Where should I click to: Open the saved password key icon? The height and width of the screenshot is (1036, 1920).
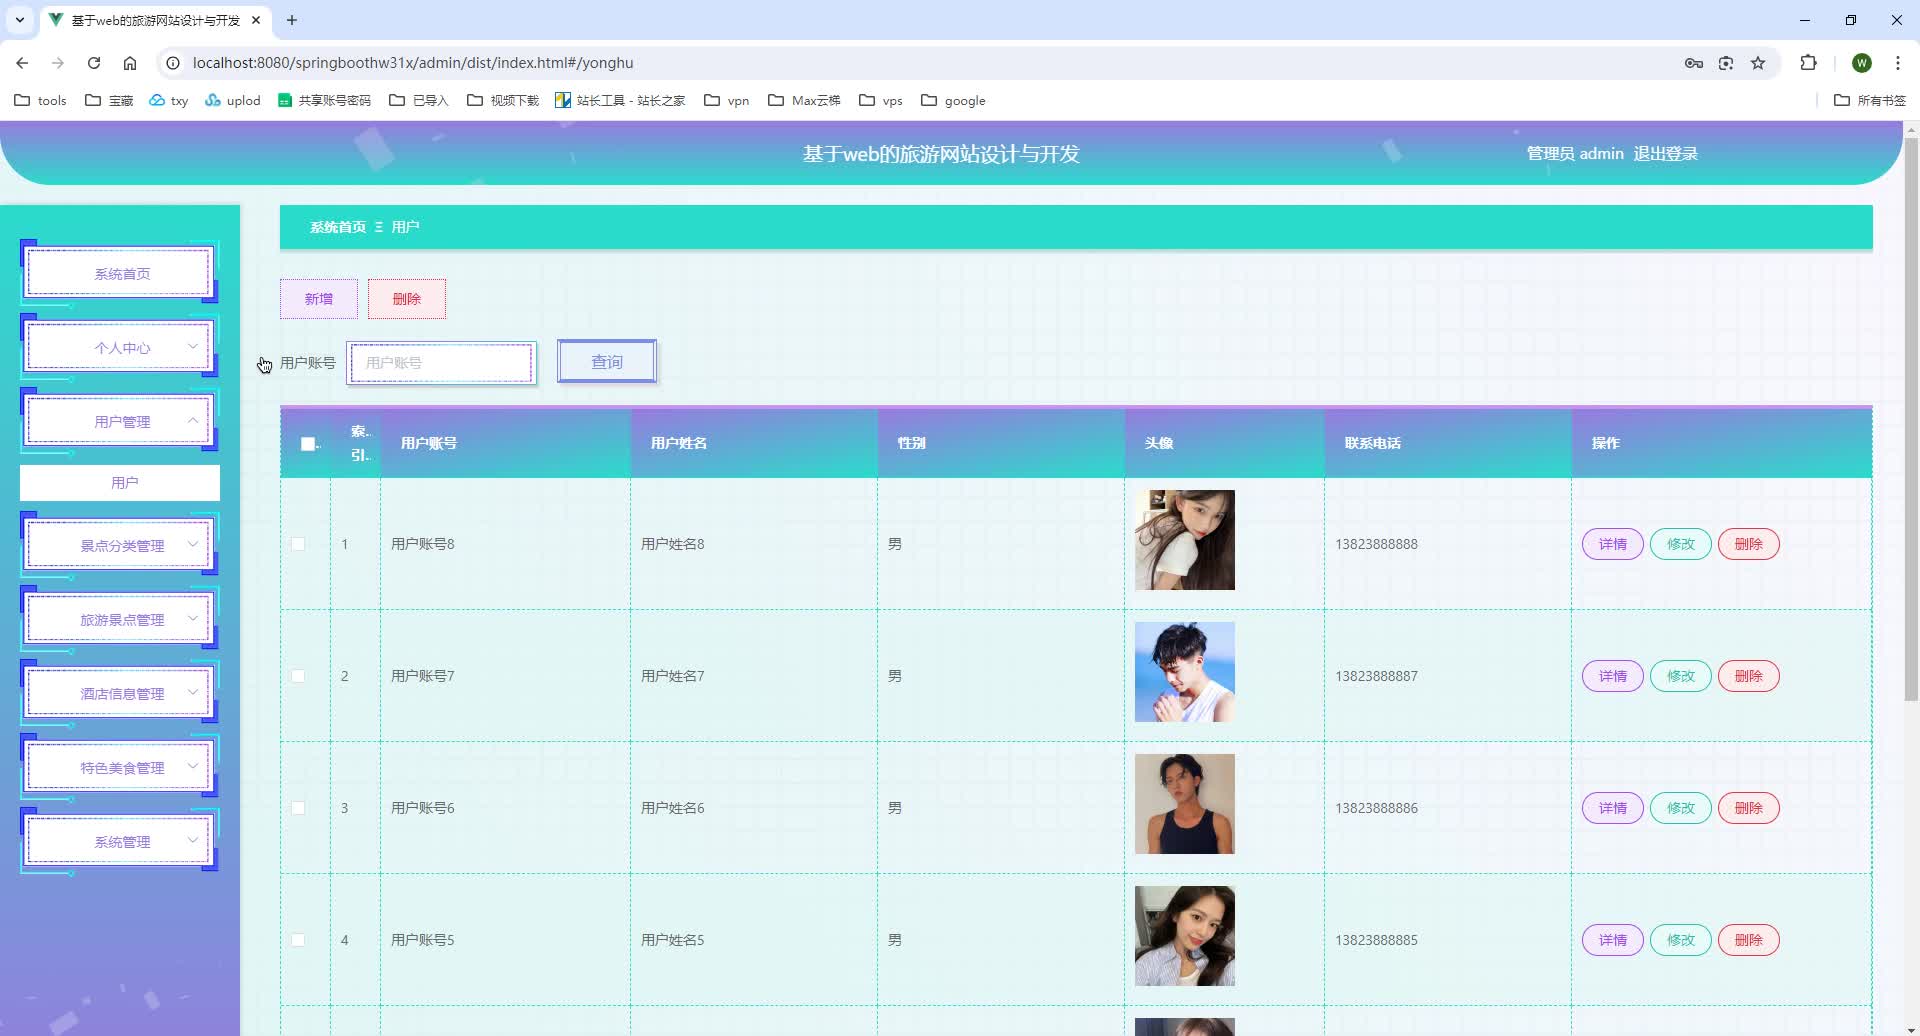click(x=1693, y=63)
